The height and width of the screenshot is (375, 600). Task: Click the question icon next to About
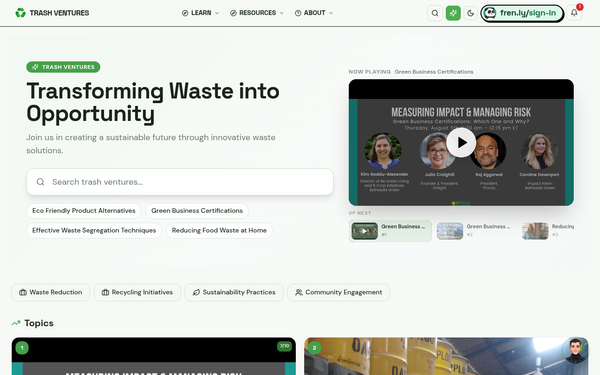pyautogui.click(x=298, y=13)
